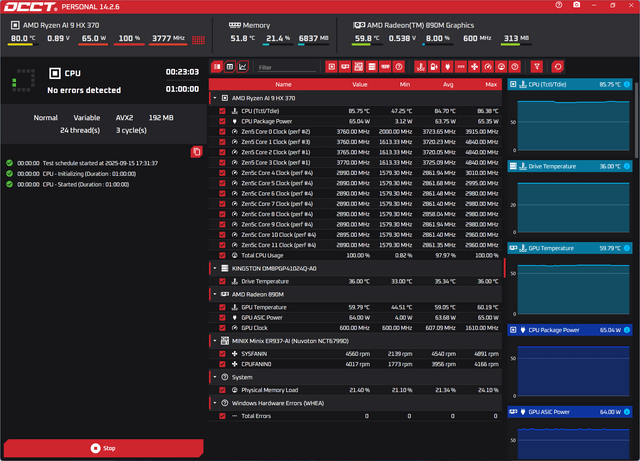Take a screenshot with camera icon
The image size is (640, 461).
pyautogui.click(x=576, y=5)
